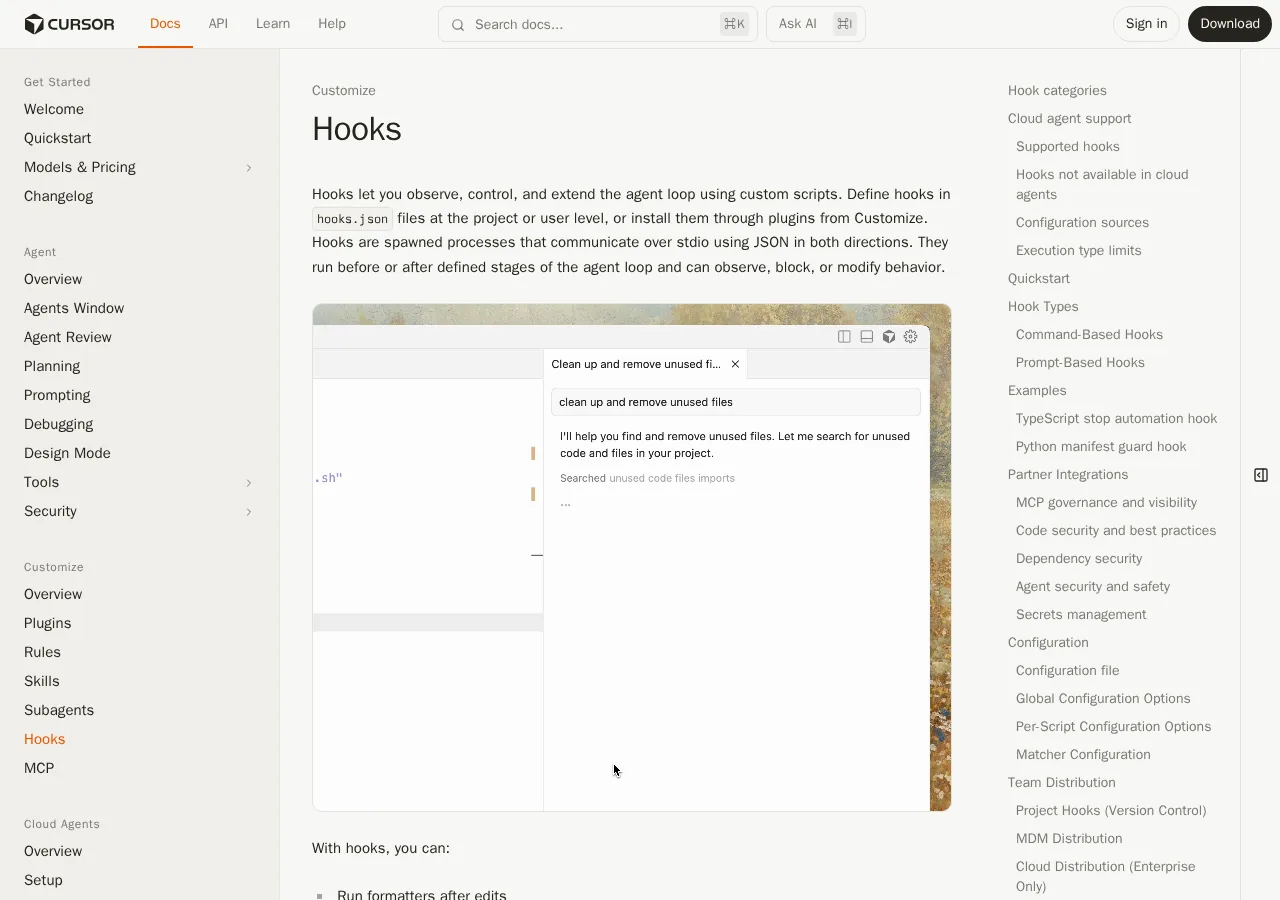Open Design Mode page
The height and width of the screenshot is (900, 1280).
67,453
